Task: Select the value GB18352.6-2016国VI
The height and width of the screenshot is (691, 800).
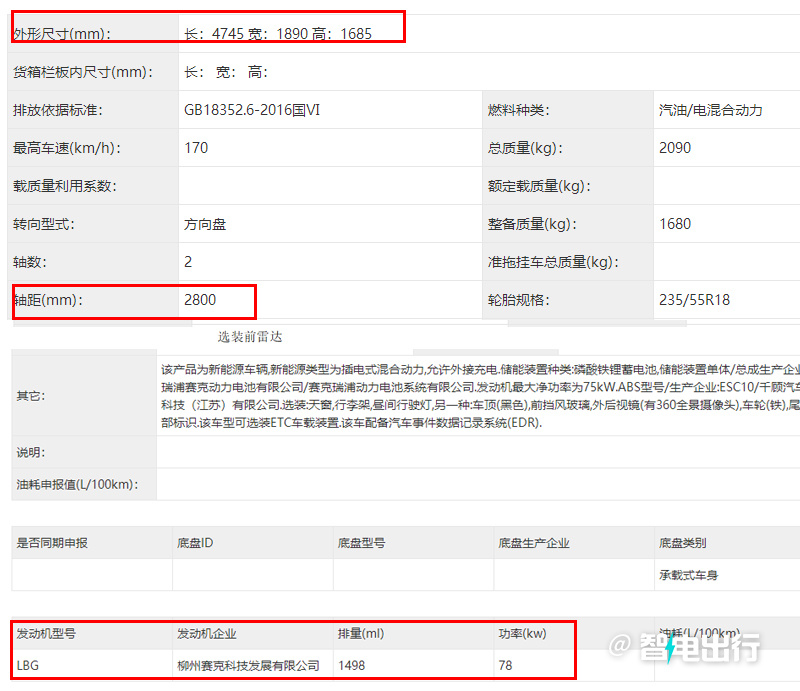Action: click(x=252, y=110)
